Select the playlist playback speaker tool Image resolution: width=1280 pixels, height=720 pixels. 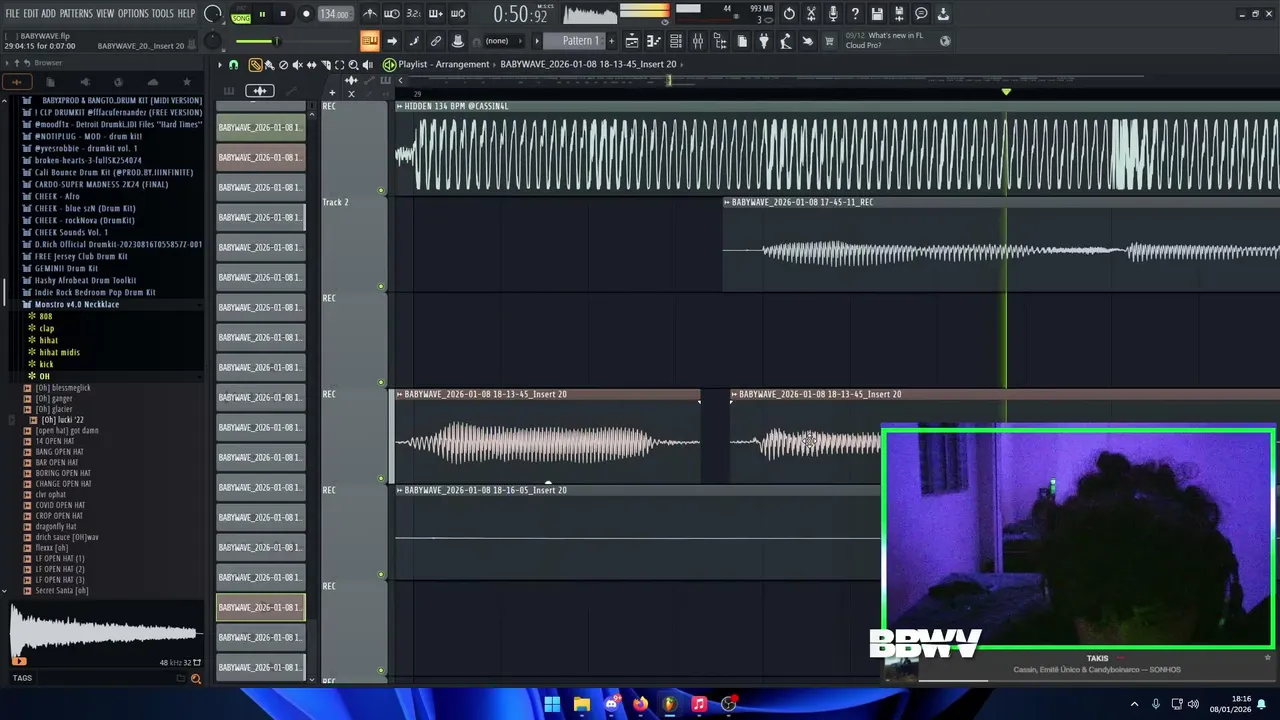[367, 65]
